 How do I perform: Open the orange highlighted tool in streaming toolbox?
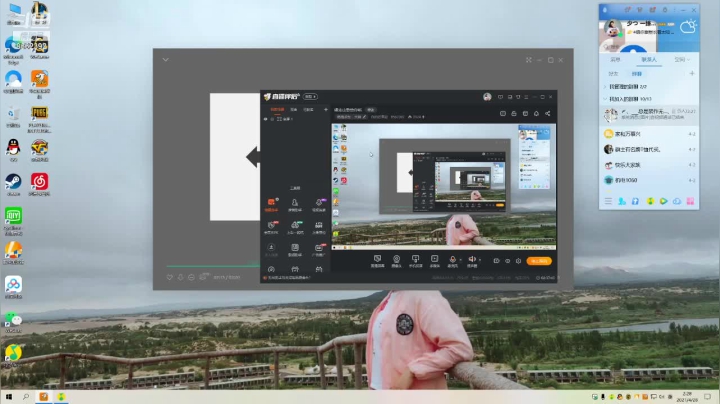tap(271, 204)
